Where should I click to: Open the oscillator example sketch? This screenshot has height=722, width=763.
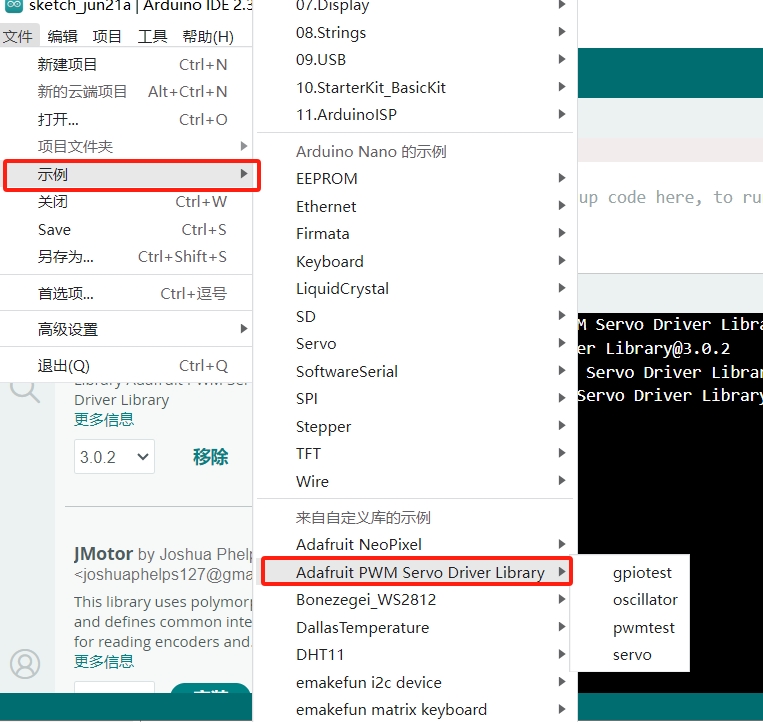[645, 600]
